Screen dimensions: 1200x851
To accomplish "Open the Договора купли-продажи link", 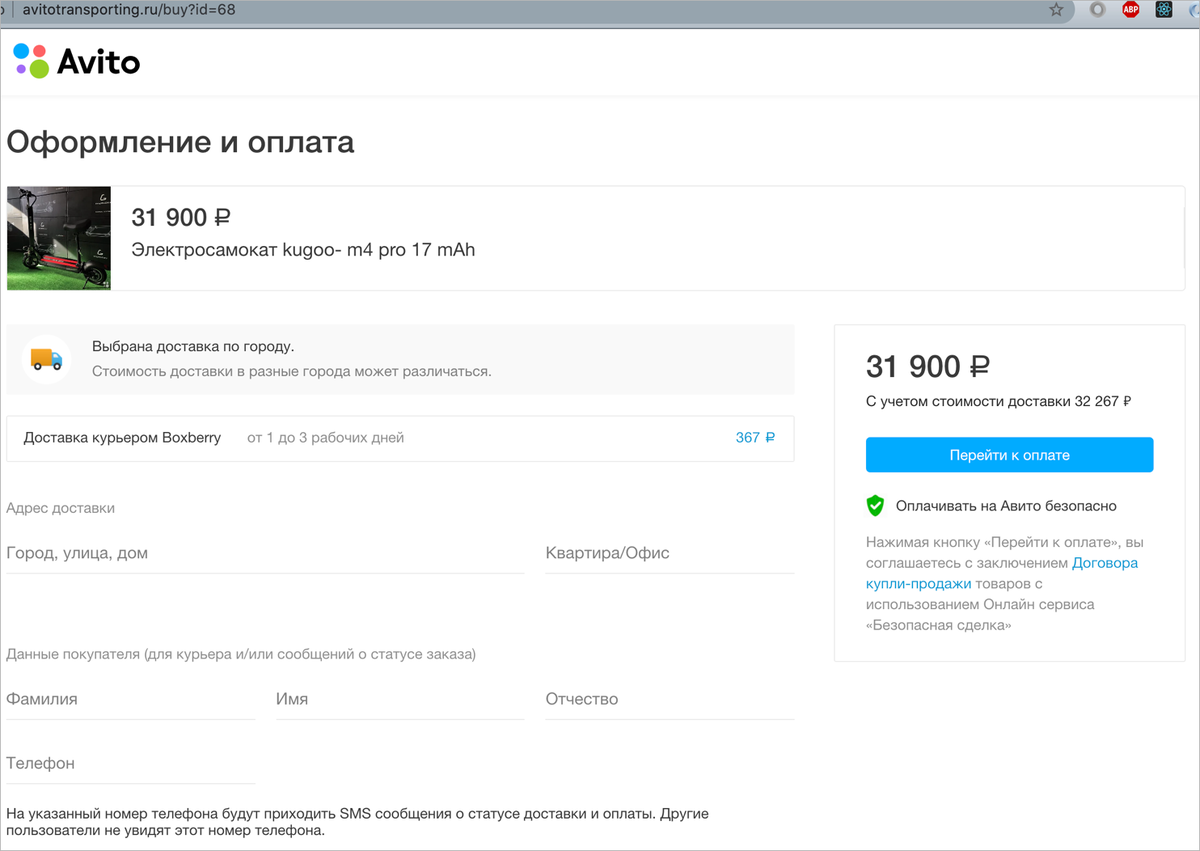I will 1002,573.
